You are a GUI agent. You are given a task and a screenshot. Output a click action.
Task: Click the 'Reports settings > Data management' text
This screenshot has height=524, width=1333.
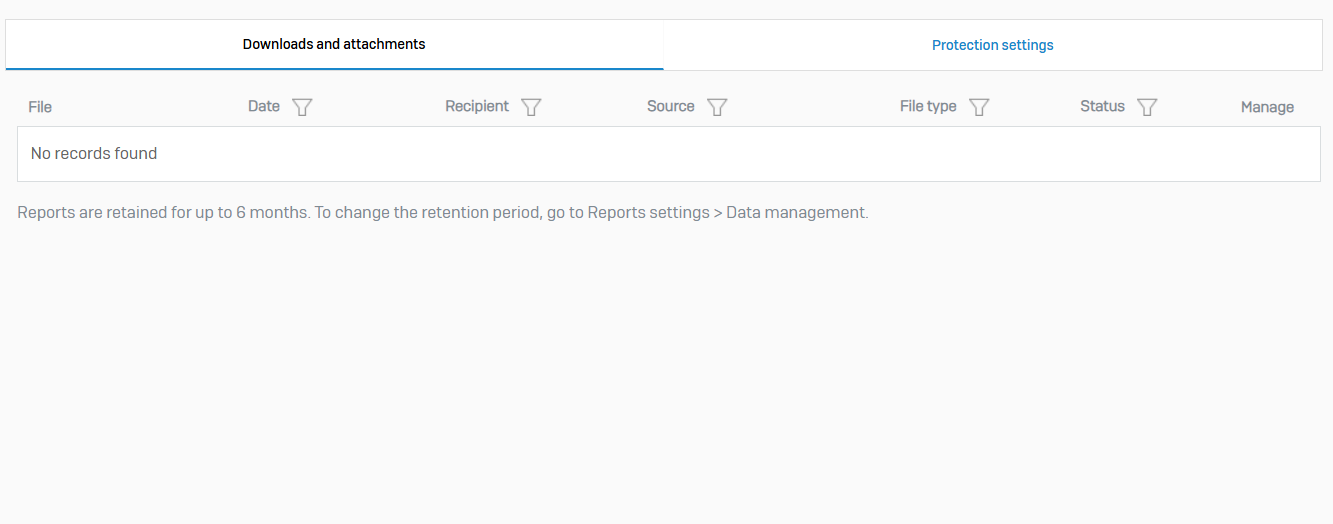726,213
